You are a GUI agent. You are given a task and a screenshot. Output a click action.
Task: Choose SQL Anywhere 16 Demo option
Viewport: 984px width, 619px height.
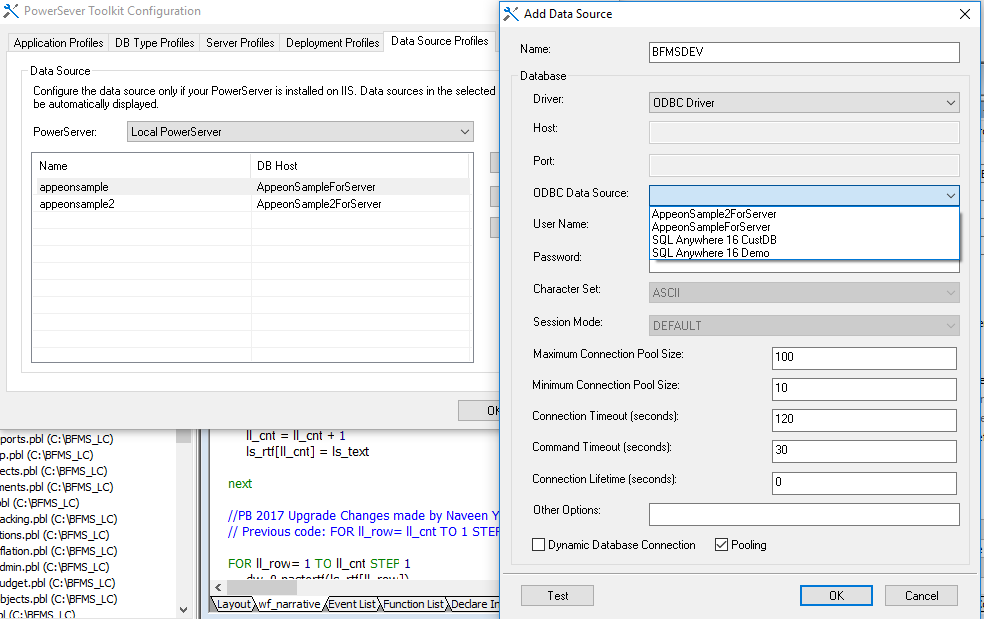pyautogui.click(x=710, y=253)
